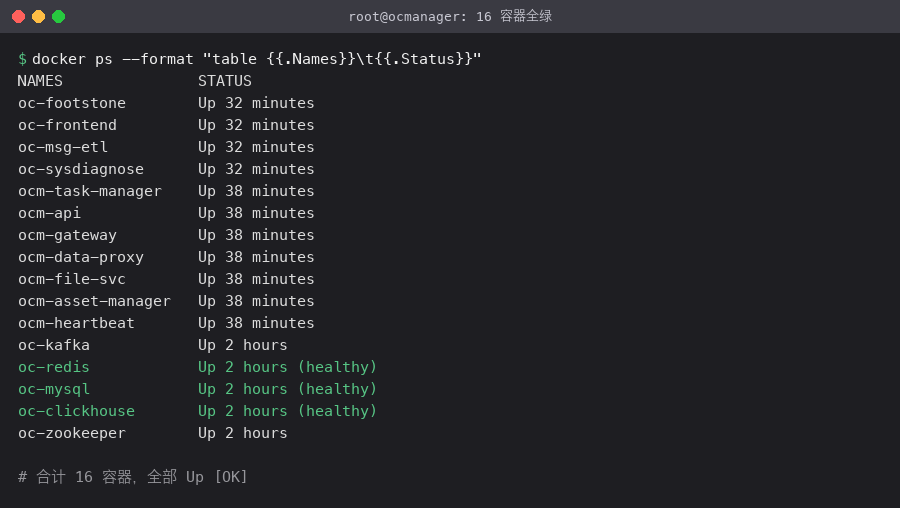Click 'Up 32 minutes' status of oc-footstone
The image size is (900, 508).
(257, 103)
